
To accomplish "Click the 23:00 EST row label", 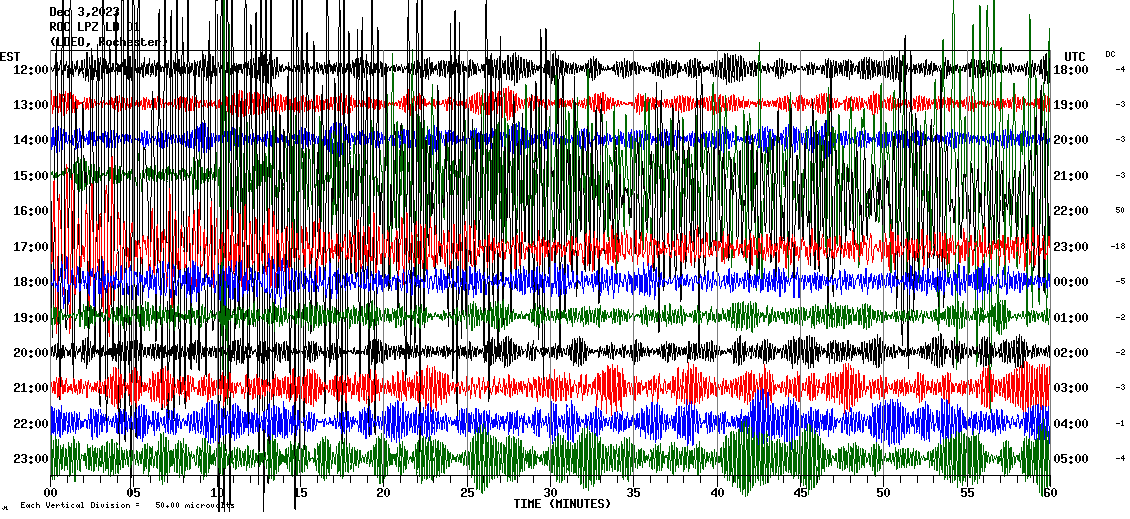I will pyautogui.click(x=31, y=459).
